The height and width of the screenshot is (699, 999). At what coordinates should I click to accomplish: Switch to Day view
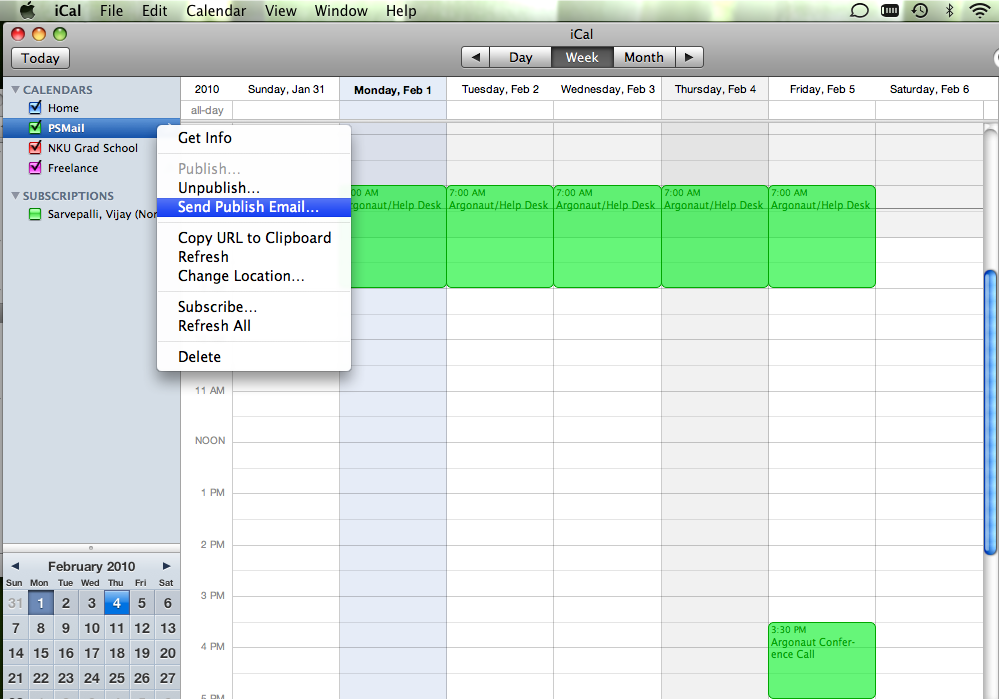point(521,57)
